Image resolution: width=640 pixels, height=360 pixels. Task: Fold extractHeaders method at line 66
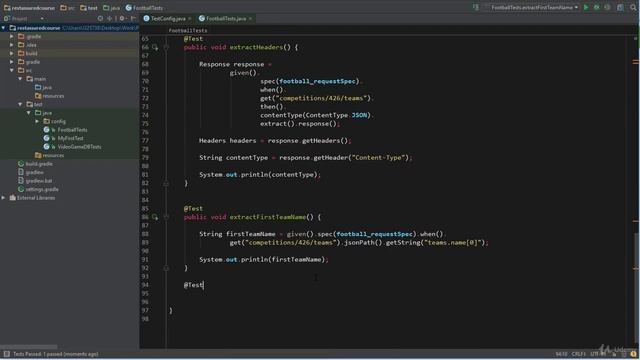click(x=166, y=47)
